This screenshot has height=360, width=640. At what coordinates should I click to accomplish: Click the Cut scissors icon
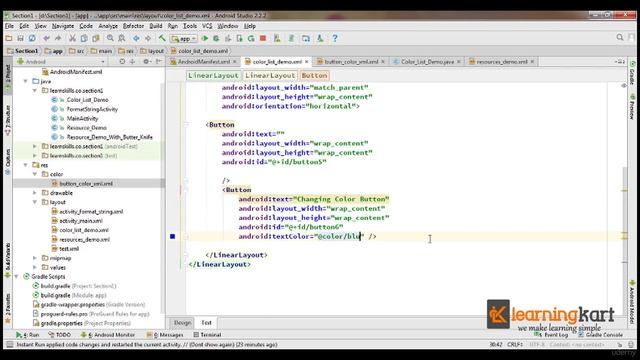click(x=72, y=38)
